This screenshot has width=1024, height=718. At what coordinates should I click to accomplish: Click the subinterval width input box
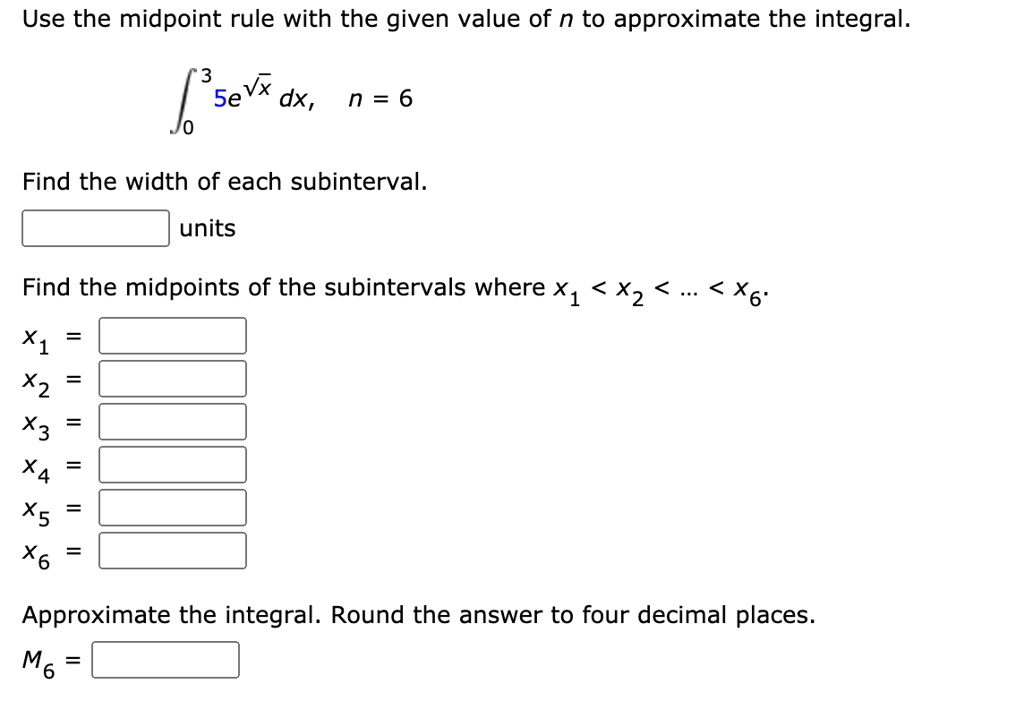tap(95, 228)
